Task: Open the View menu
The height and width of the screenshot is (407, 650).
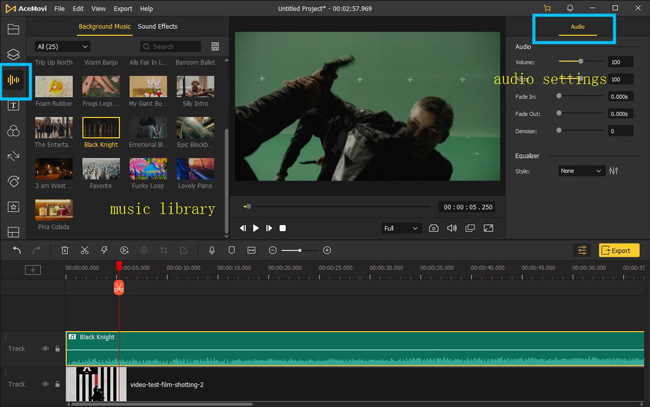Action: [98, 9]
